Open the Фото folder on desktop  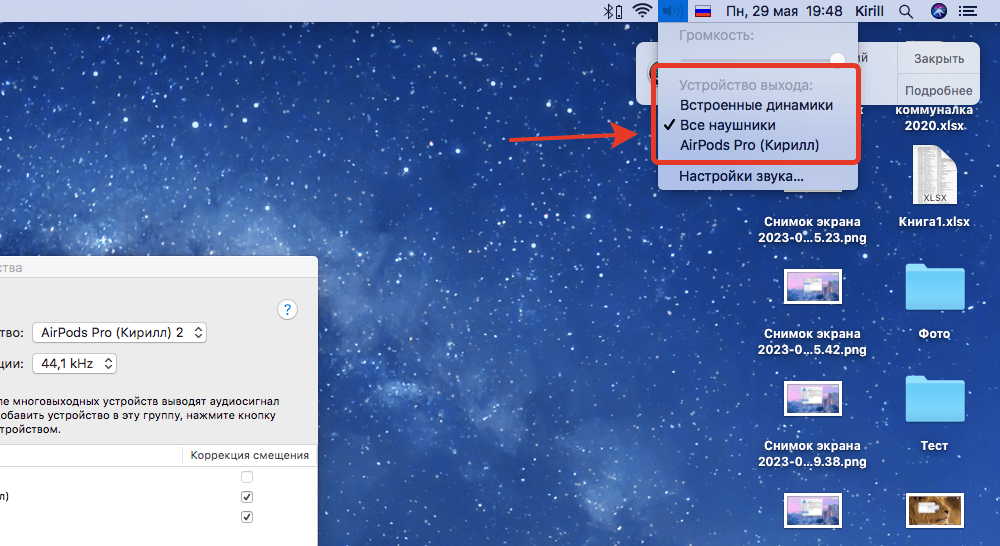[934, 288]
